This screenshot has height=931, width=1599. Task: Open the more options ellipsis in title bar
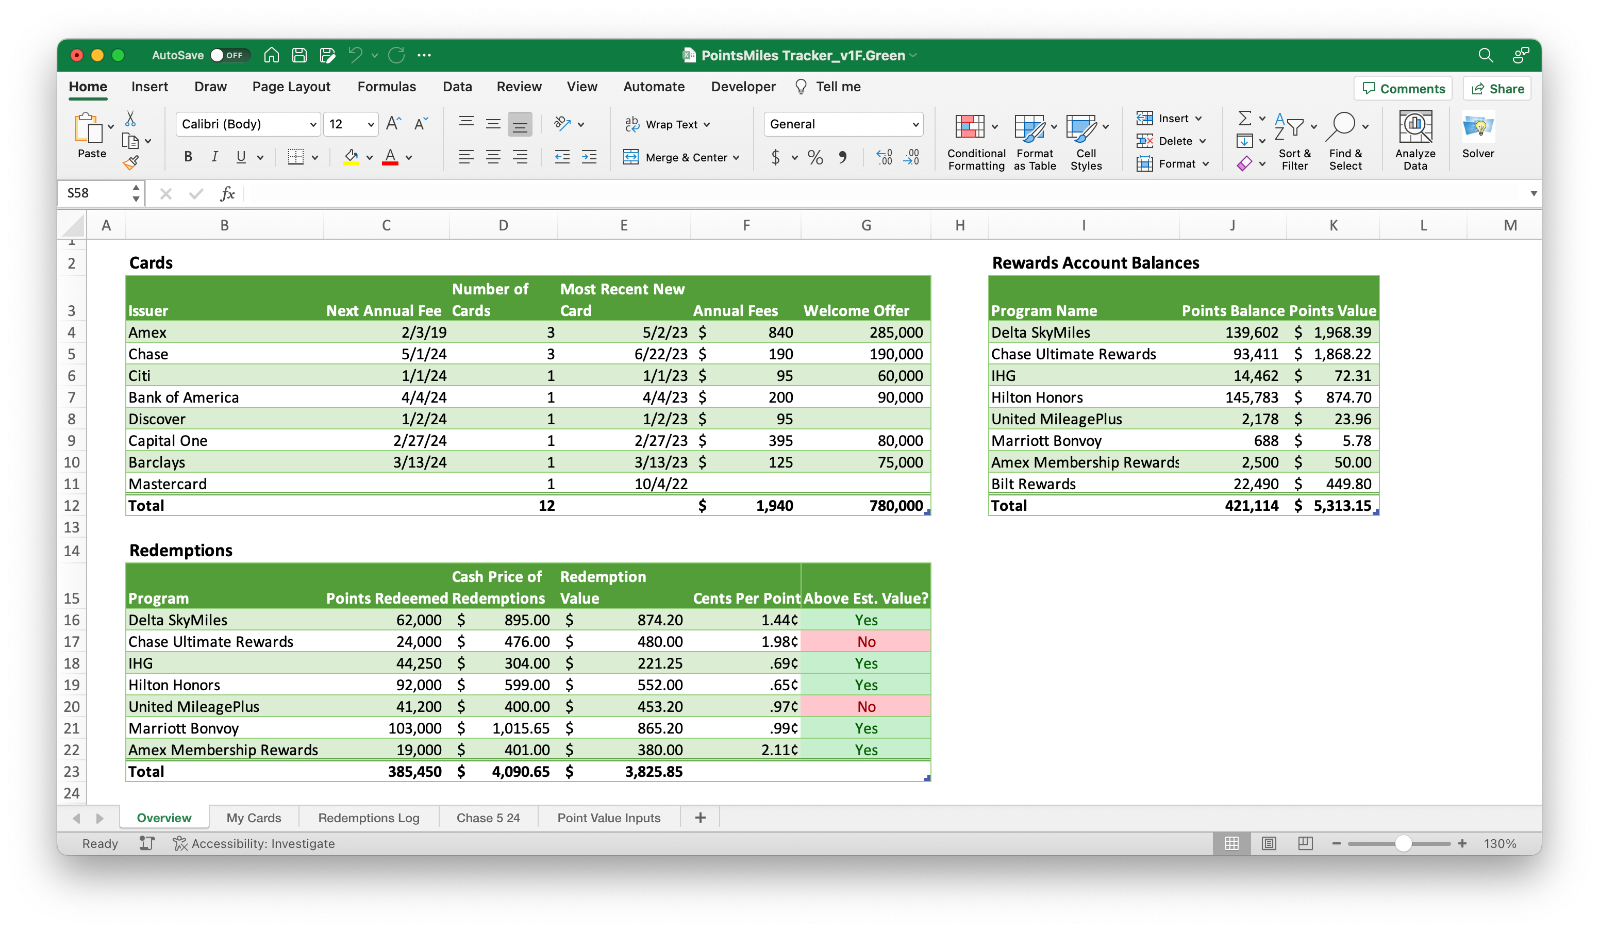424,55
